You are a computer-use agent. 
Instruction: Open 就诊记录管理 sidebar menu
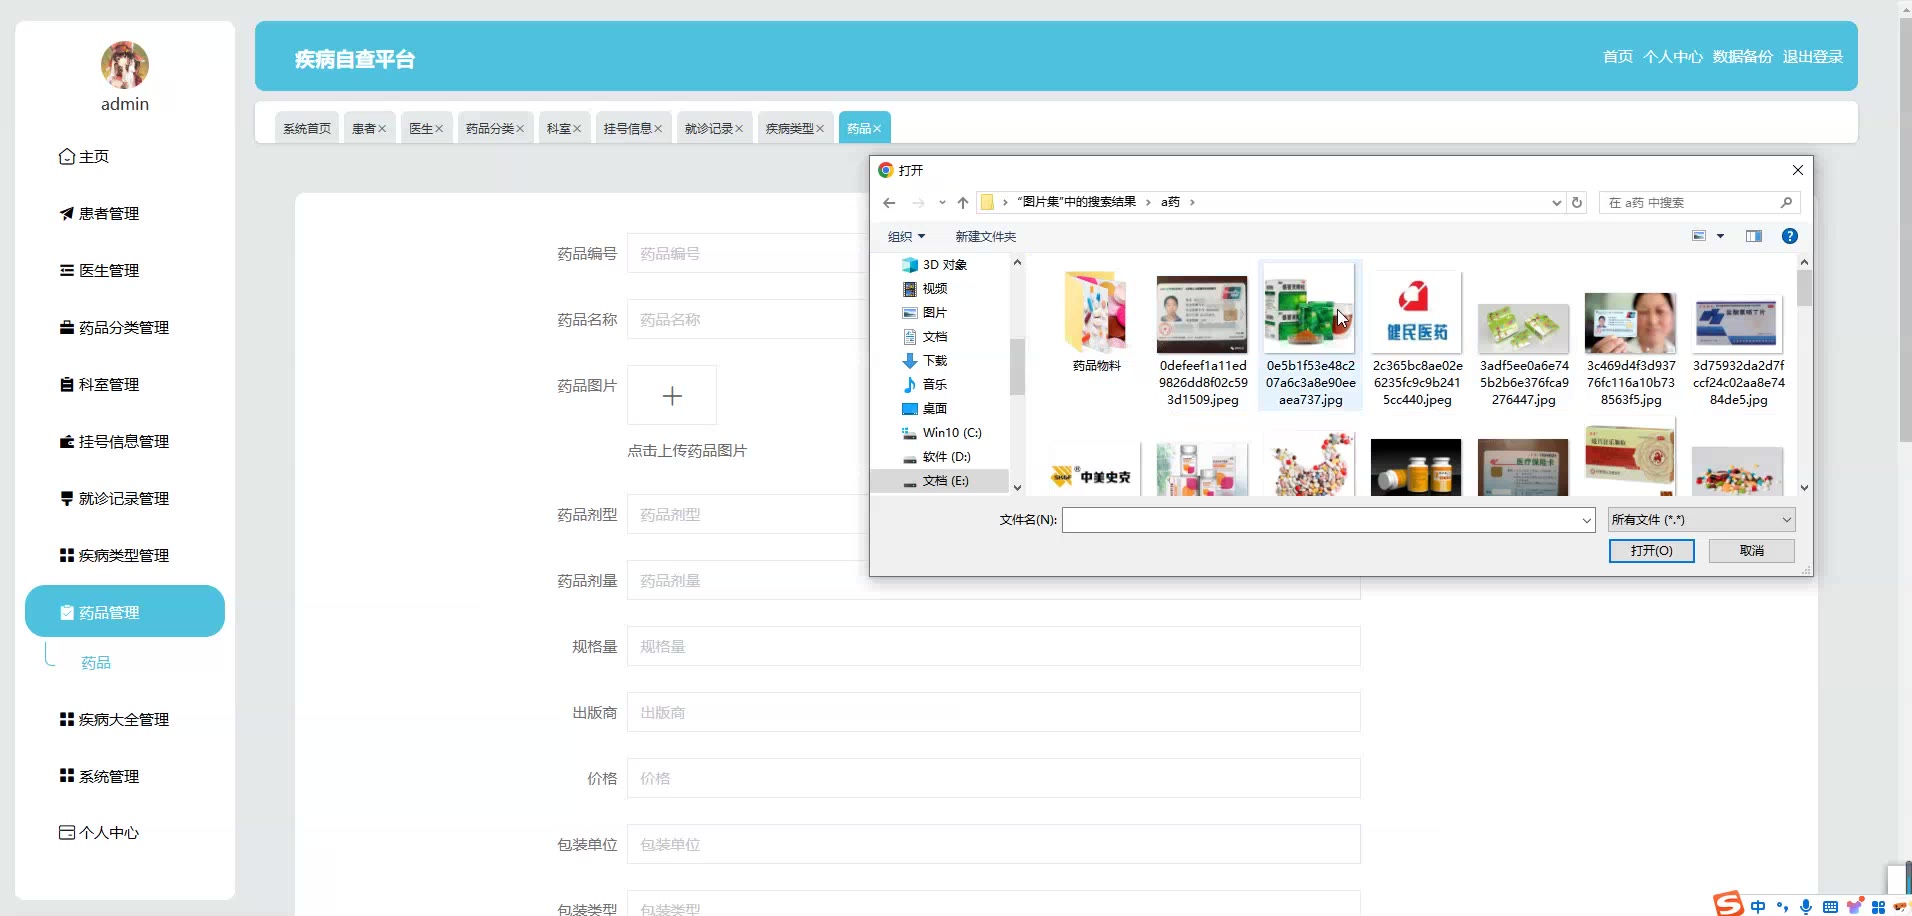[x=114, y=498]
